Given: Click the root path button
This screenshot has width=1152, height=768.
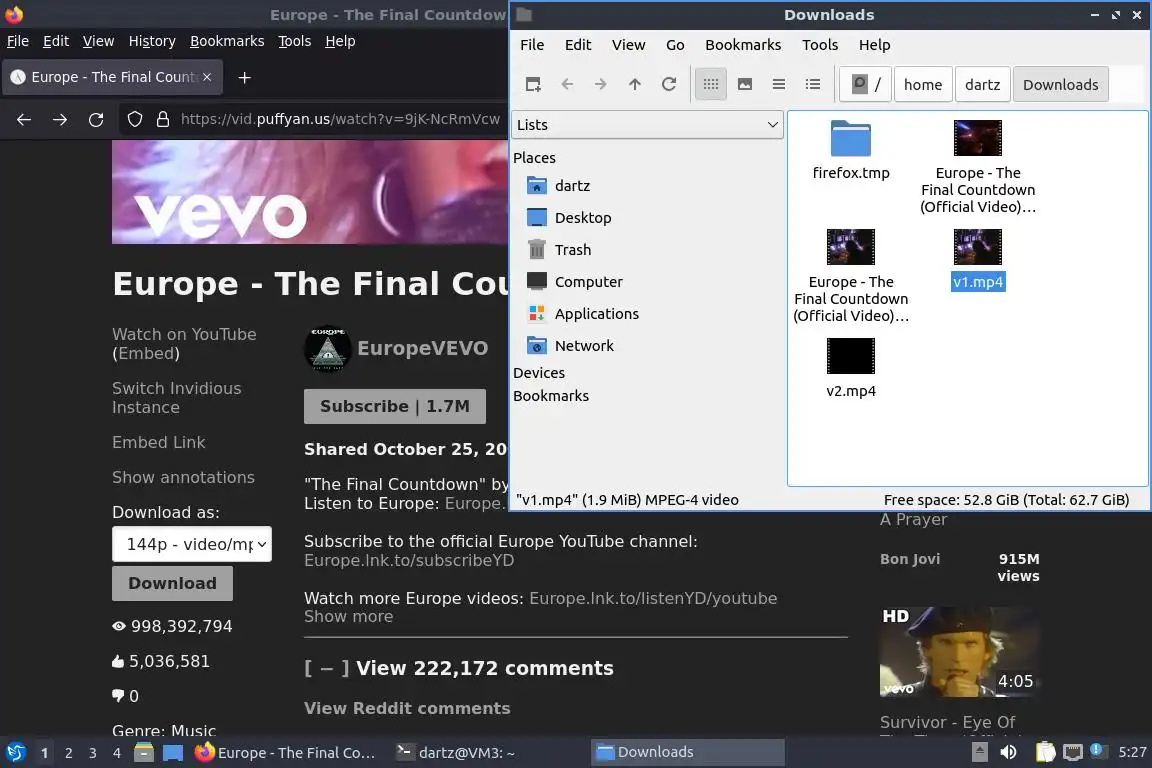Looking at the screenshot, I should (x=866, y=85).
